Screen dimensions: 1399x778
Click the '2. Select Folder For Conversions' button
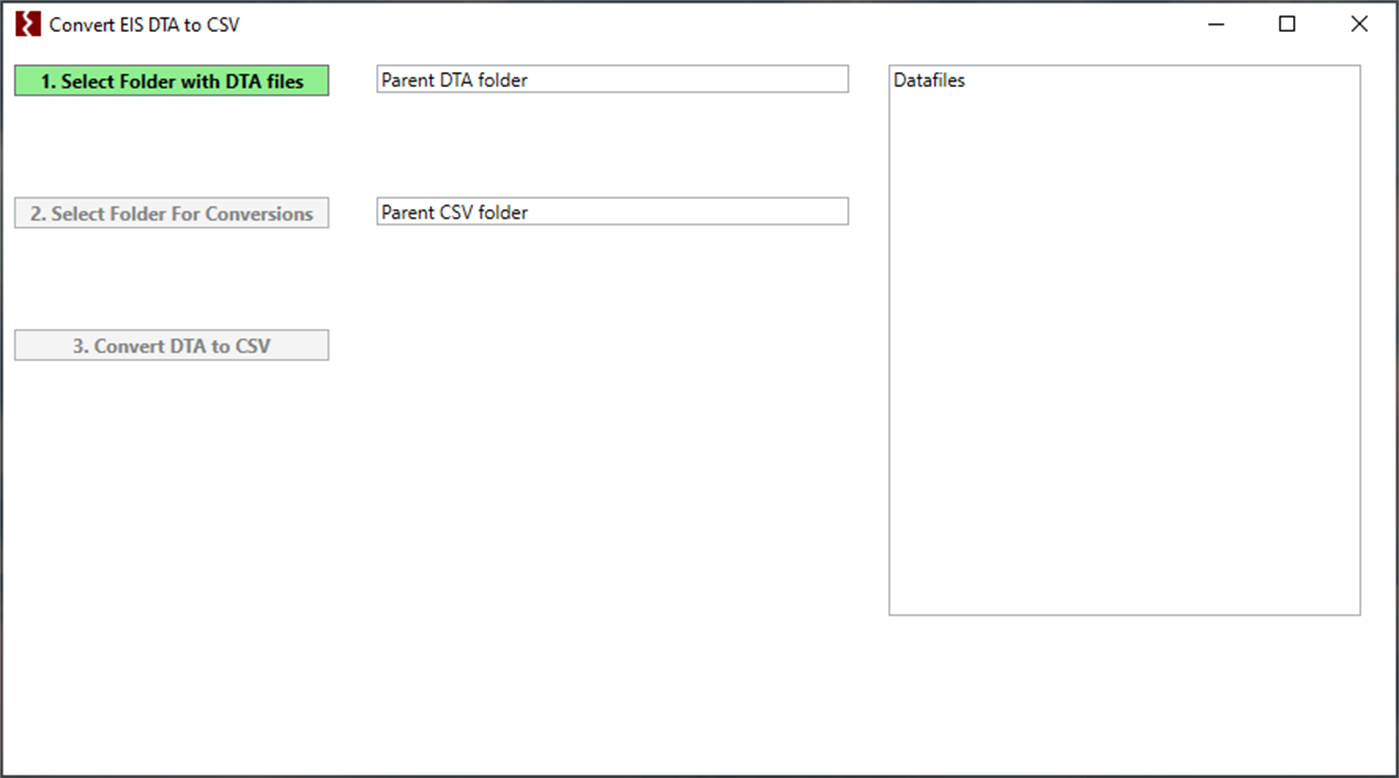click(170, 212)
